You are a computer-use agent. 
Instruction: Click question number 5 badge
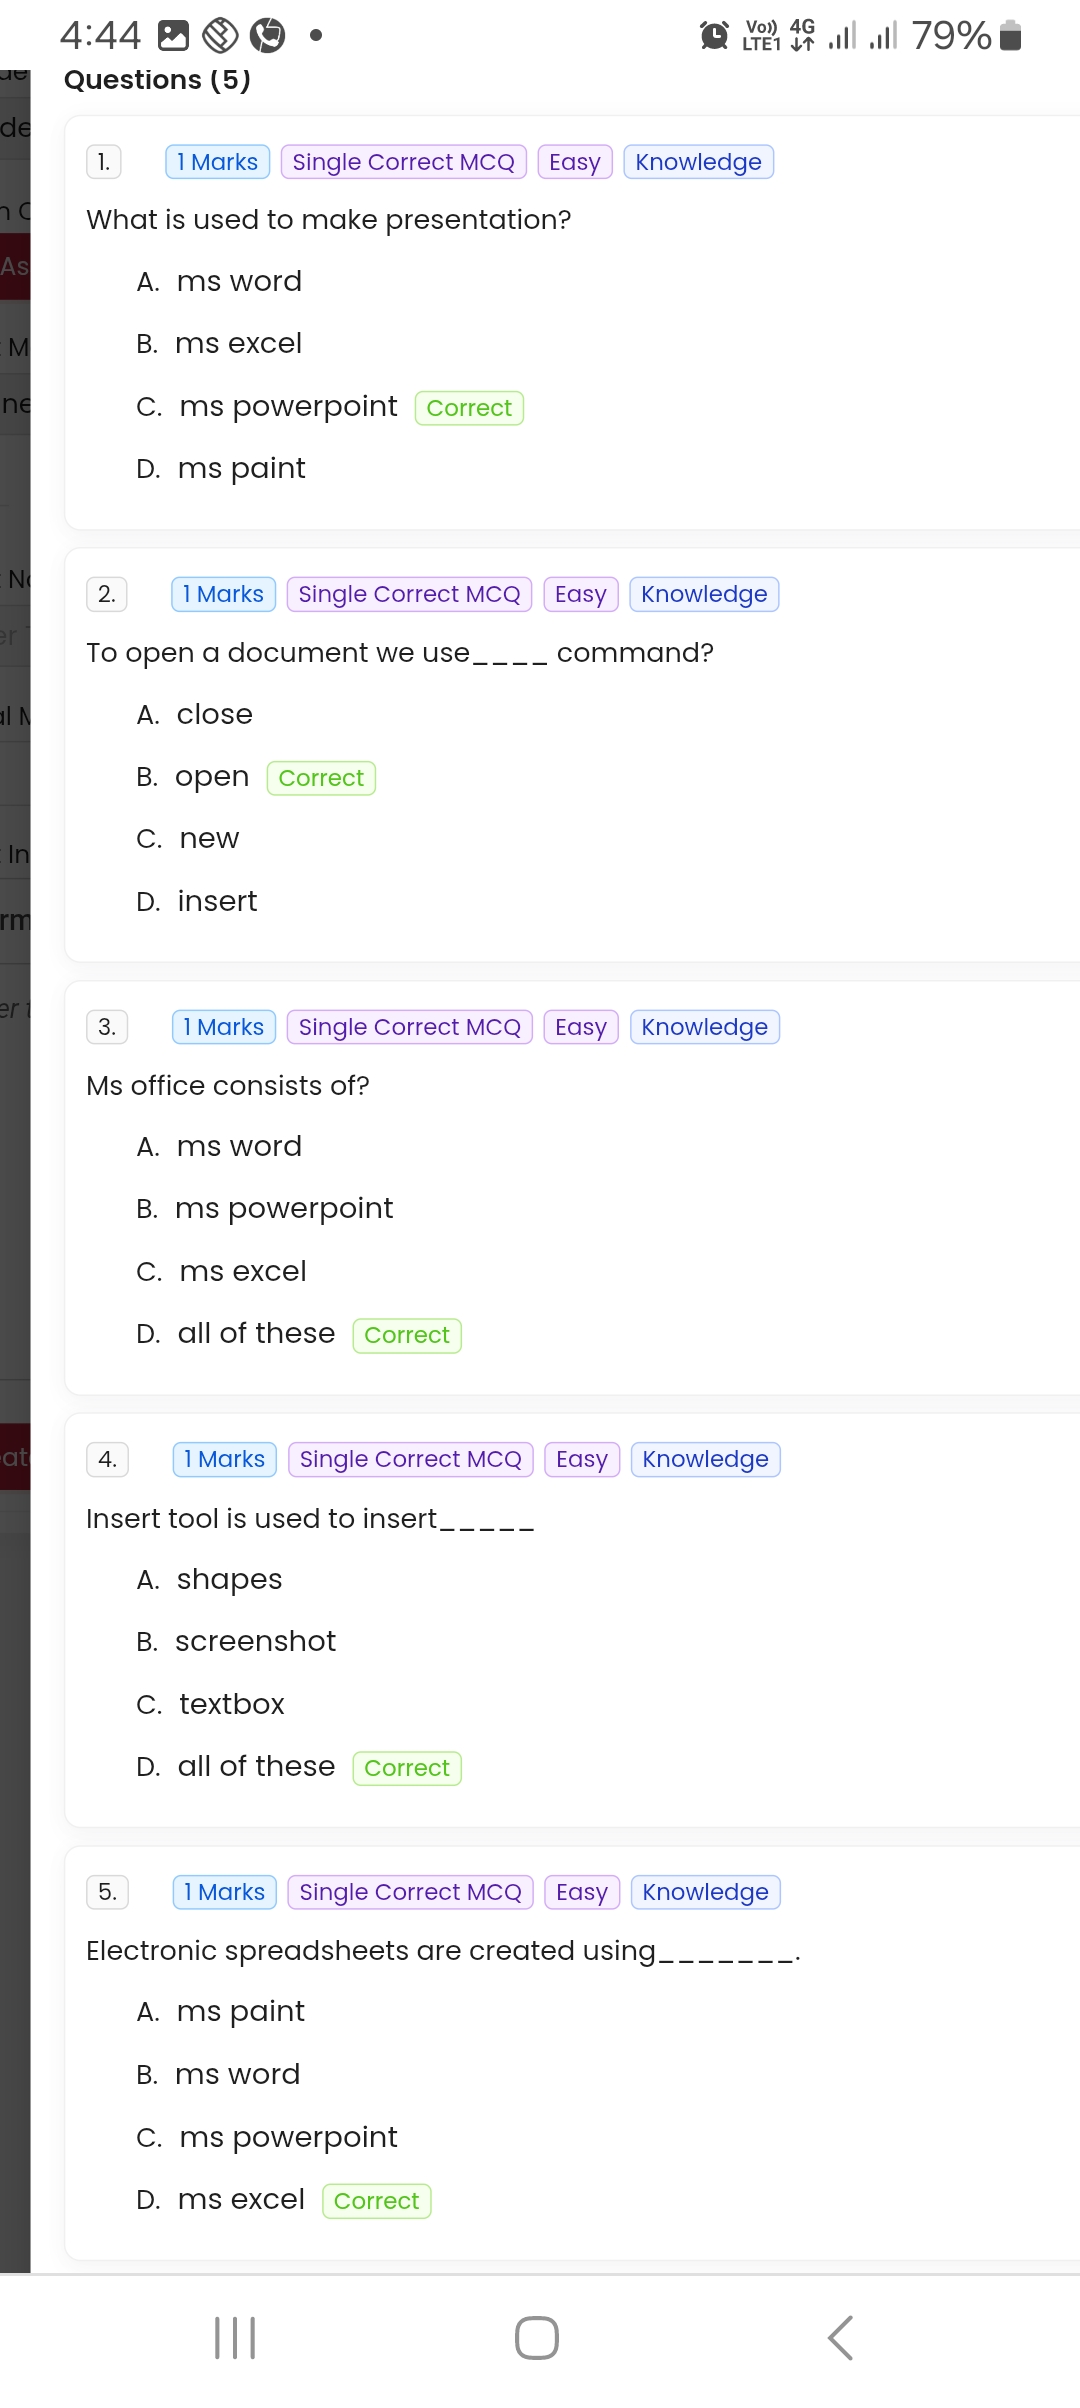pyautogui.click(x=107, y=1892)
